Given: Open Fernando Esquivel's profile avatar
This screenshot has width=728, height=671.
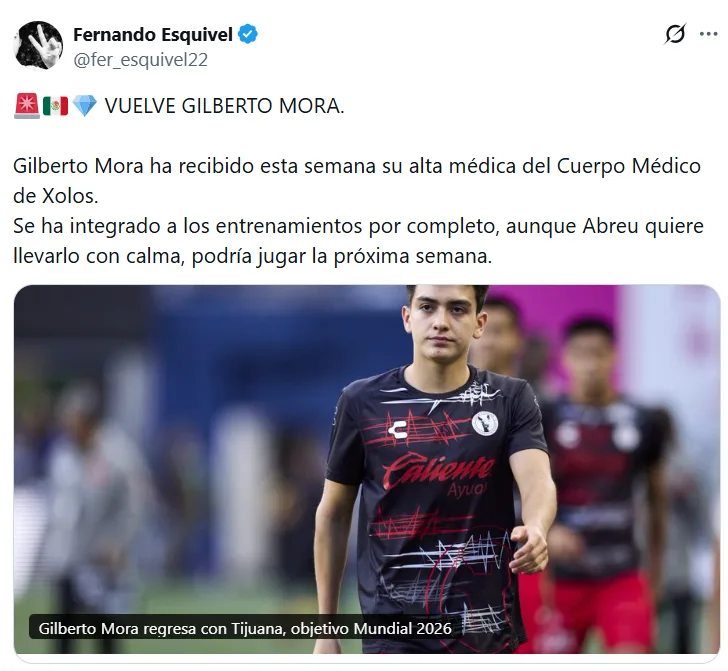Looking at the screenshot, I should (x=39, y=45).
